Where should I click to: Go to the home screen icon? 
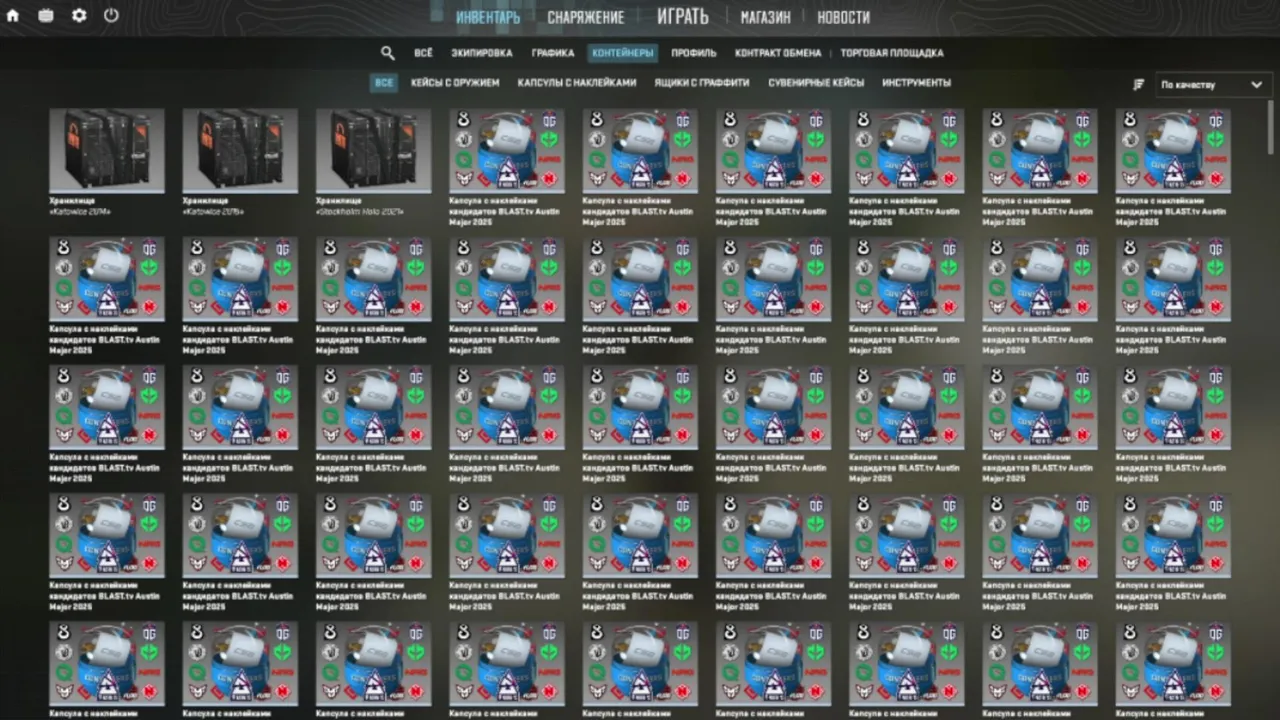pos(13,16)
